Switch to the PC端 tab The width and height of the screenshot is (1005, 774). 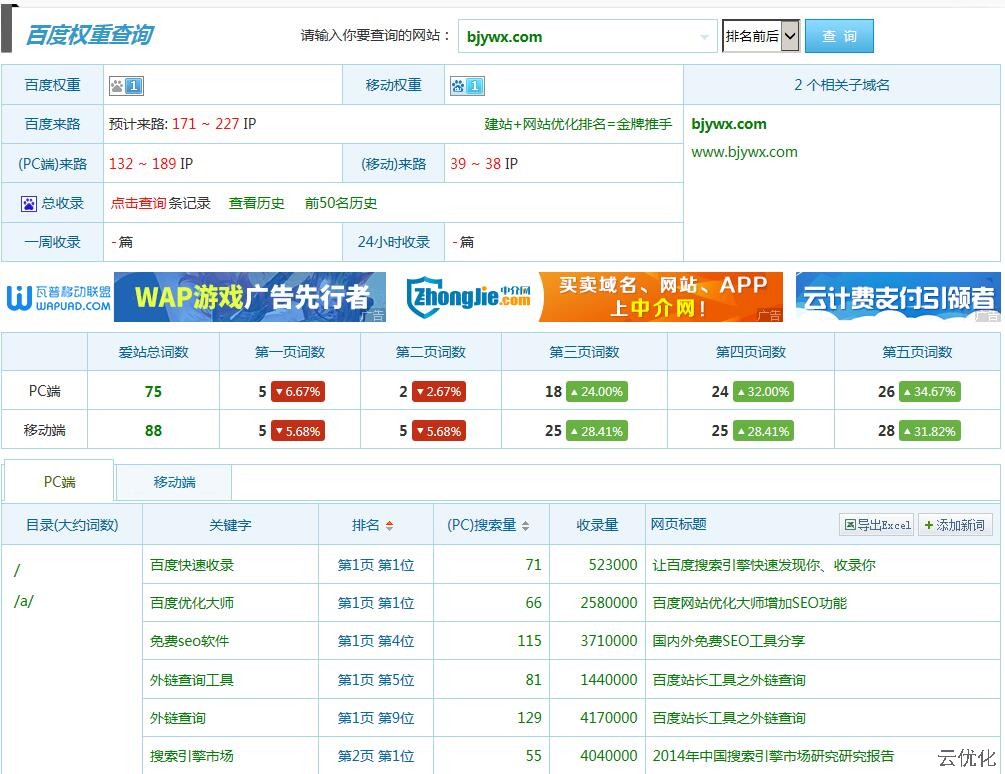[x=59, y=482]
